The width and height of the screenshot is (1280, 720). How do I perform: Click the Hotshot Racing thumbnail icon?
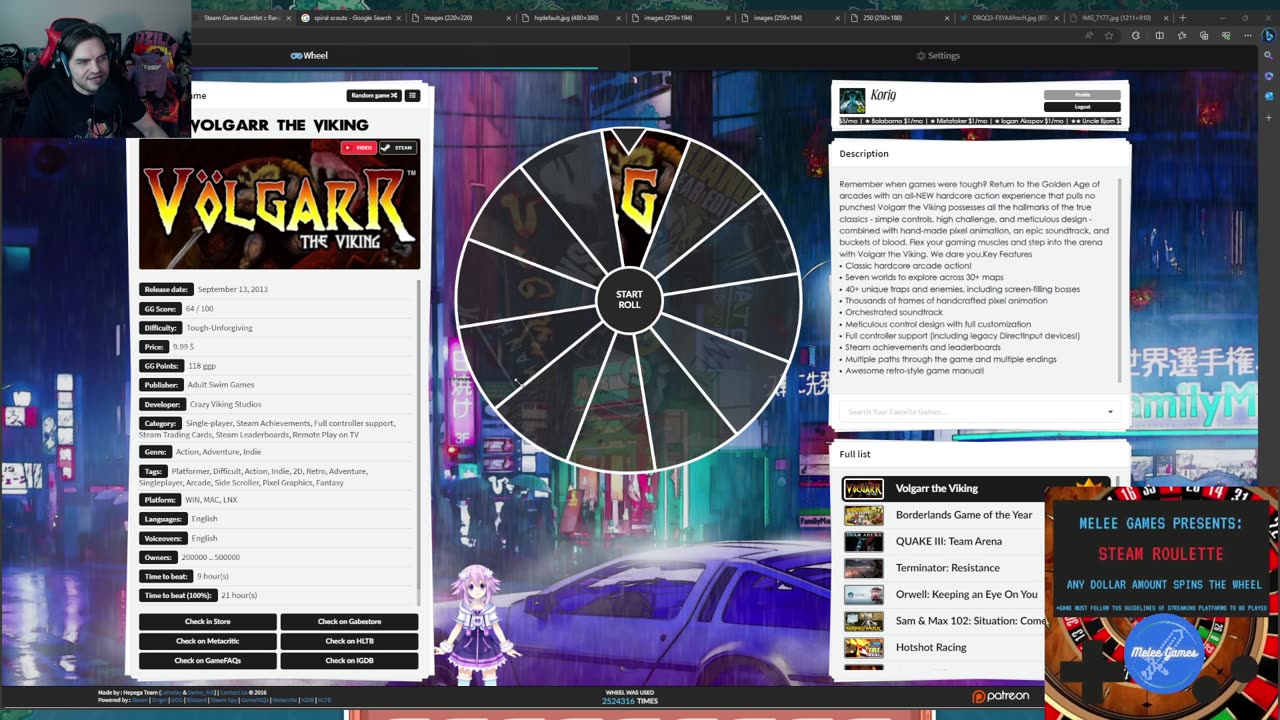(x=864, y=647)
